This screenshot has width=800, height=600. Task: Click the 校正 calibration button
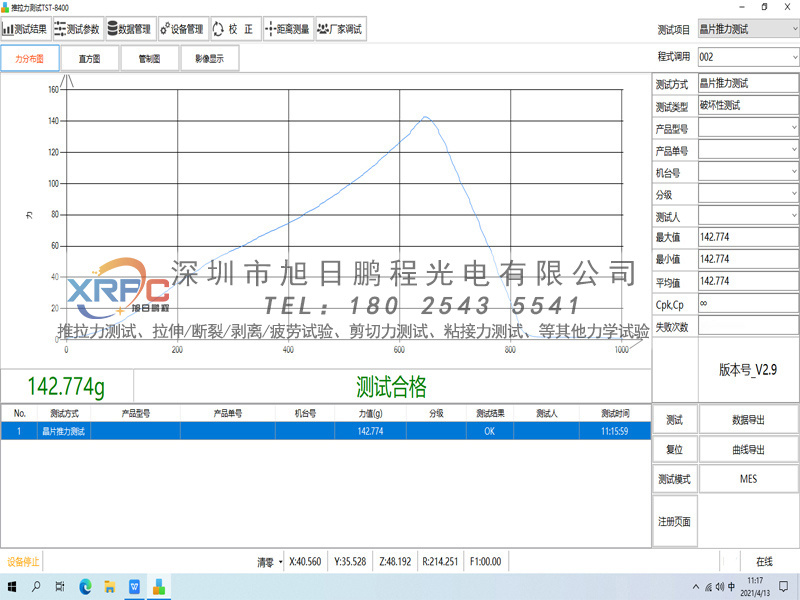(x=235, y=29)
